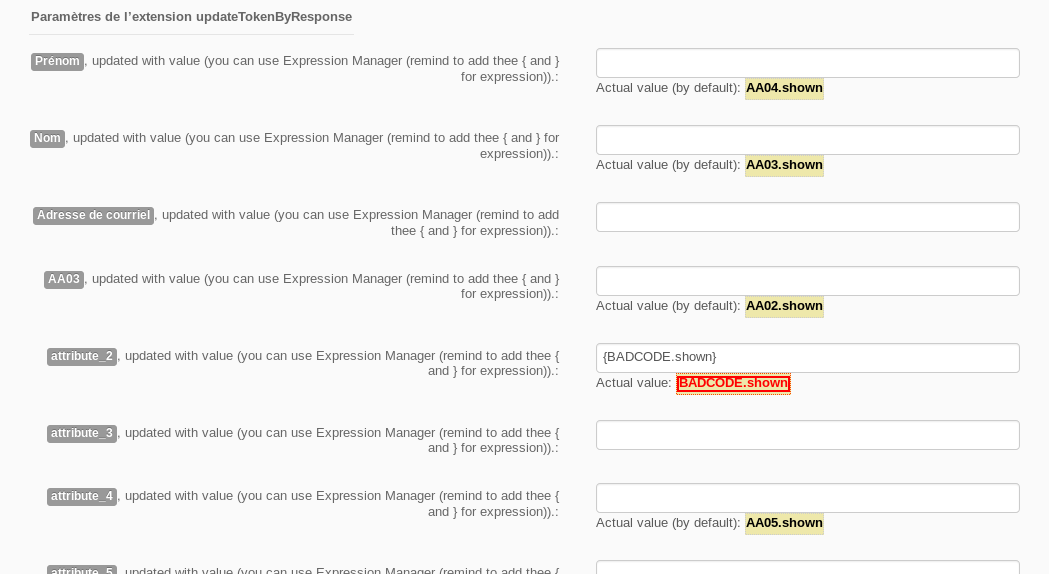
Task: Click the attribute_4 label badge
Action: (82, 497)
